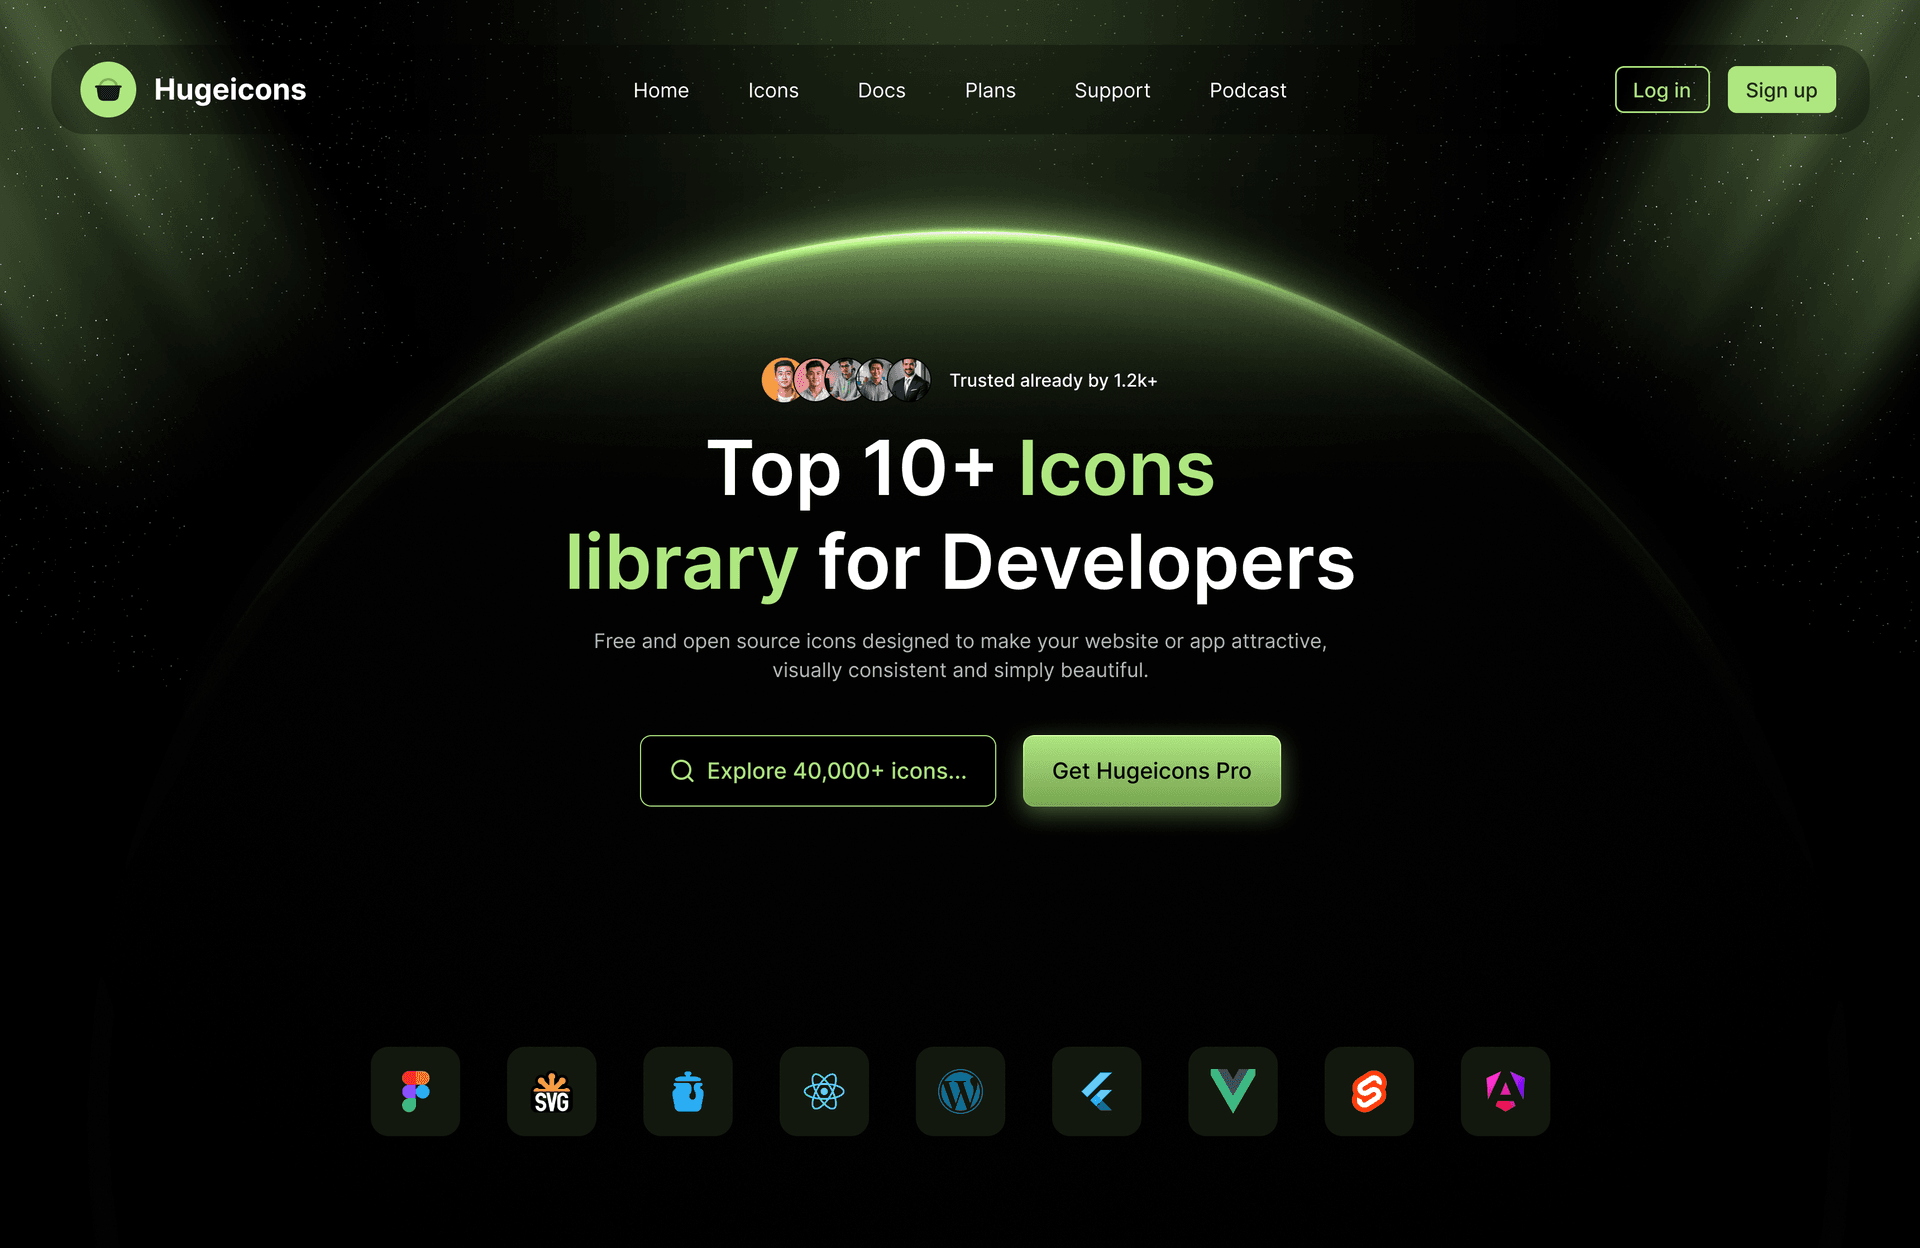Open the Support nav link
The image size is (1920, 1248).
click(x=1112, y=90)
